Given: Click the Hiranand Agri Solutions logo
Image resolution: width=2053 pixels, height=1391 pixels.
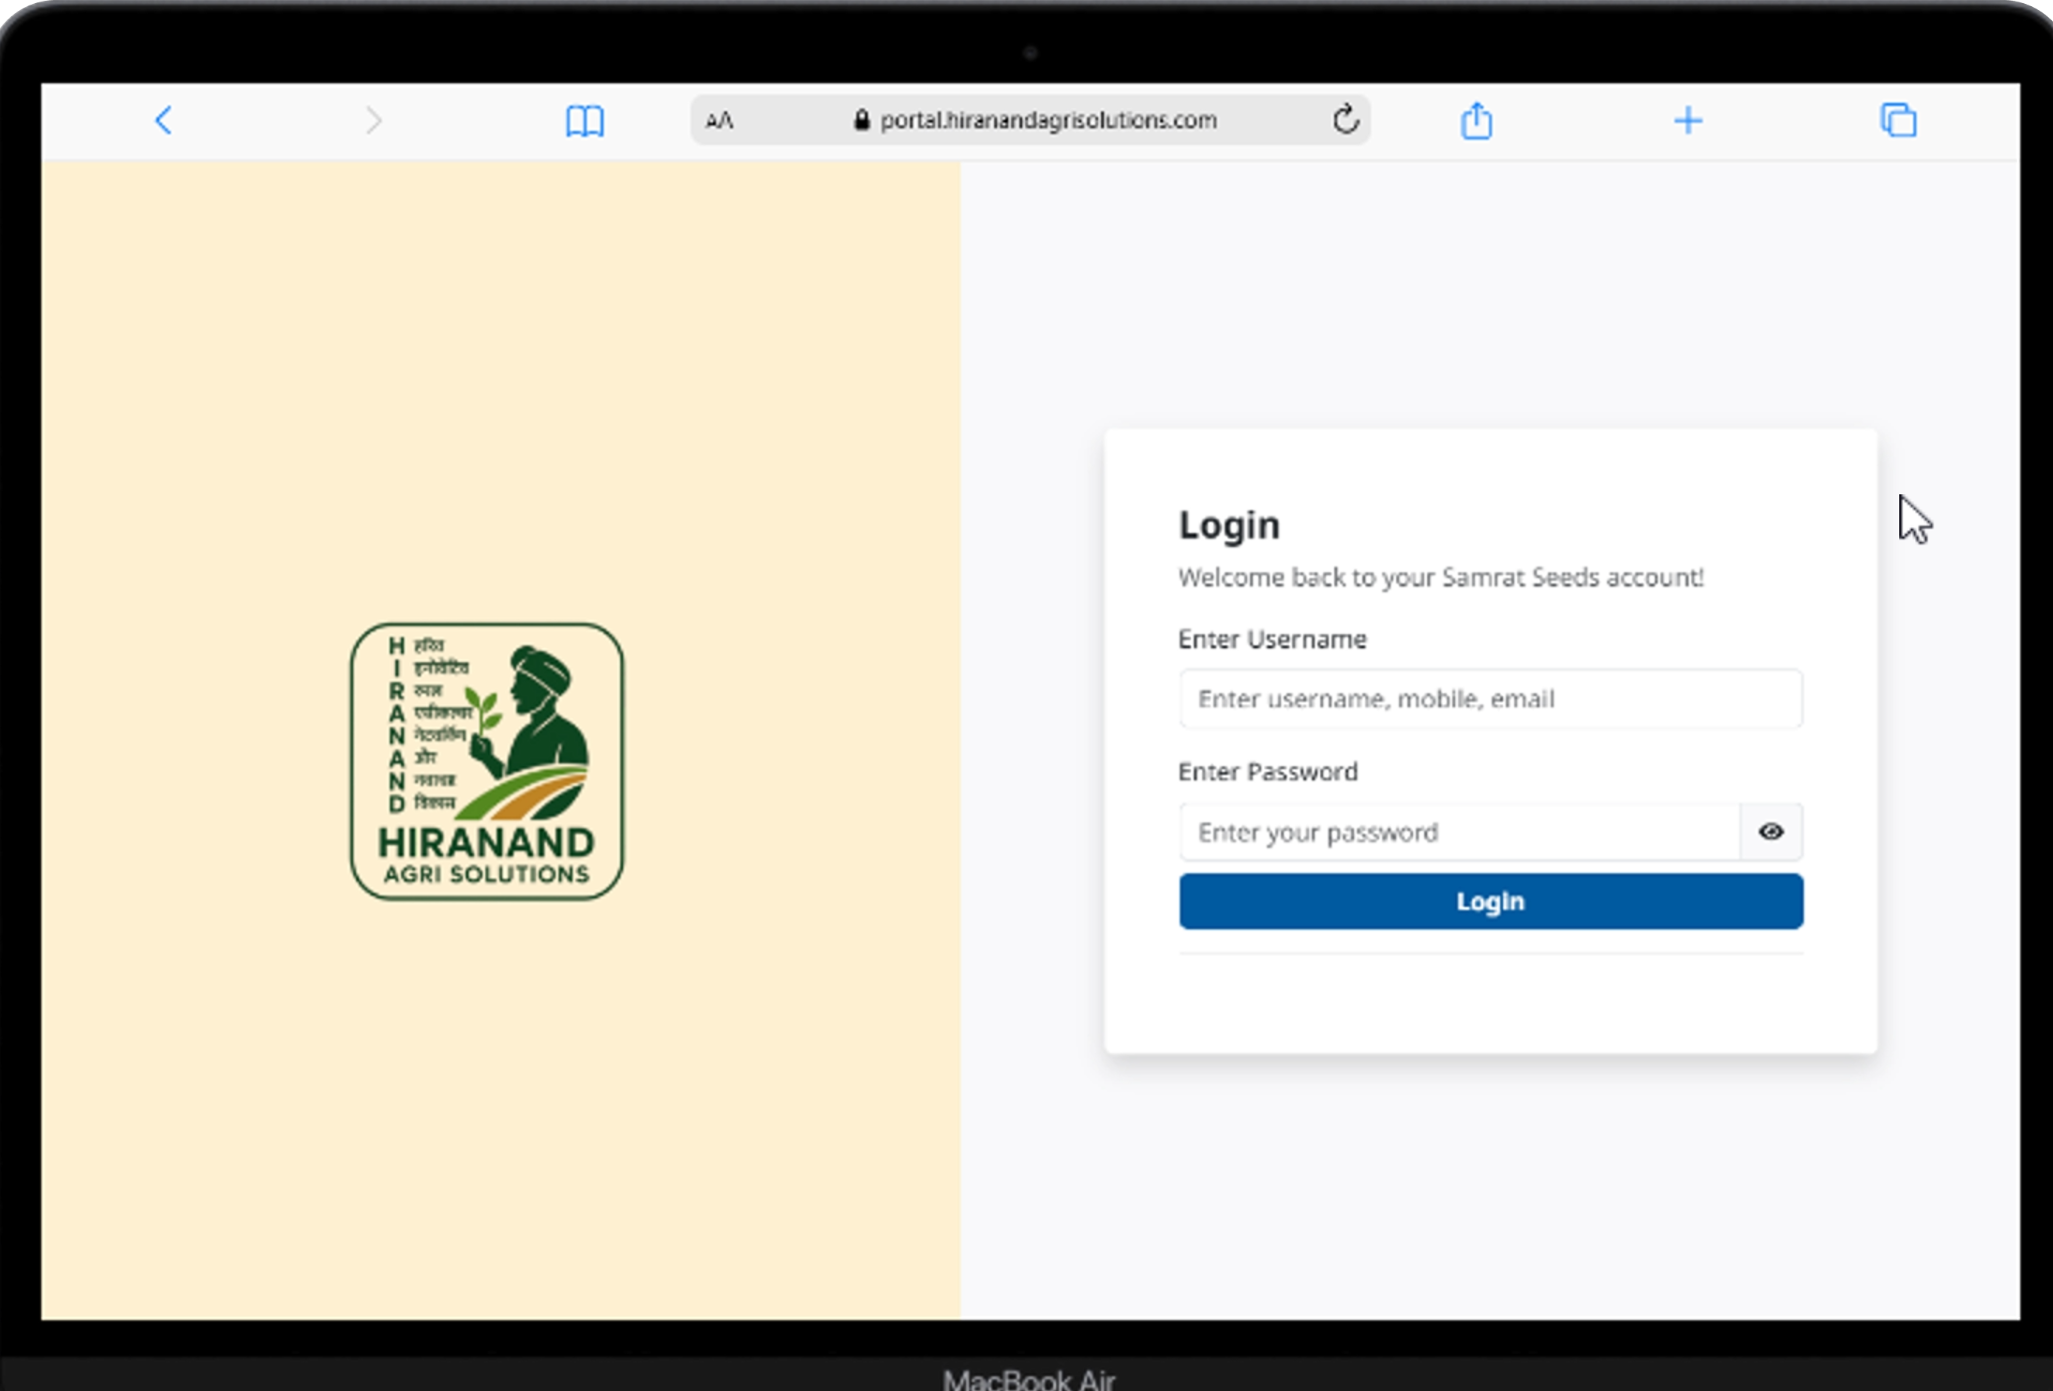Looking at the screenshot, I should click(487, 761).
